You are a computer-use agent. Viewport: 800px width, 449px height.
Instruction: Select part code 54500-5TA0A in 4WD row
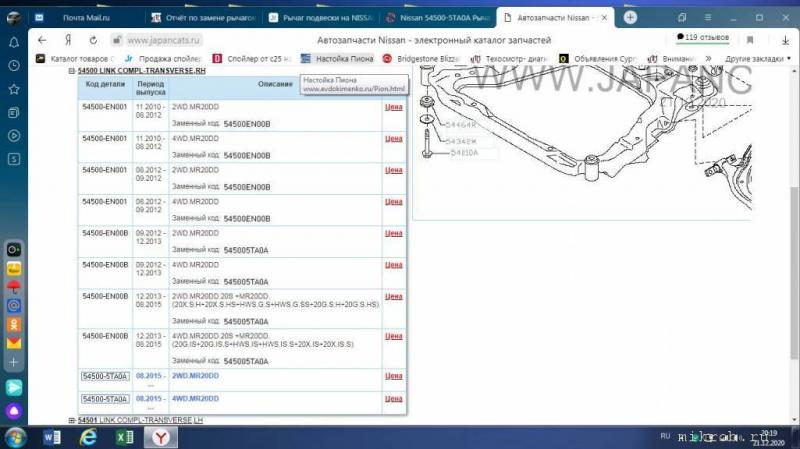[x=105, y=399]
